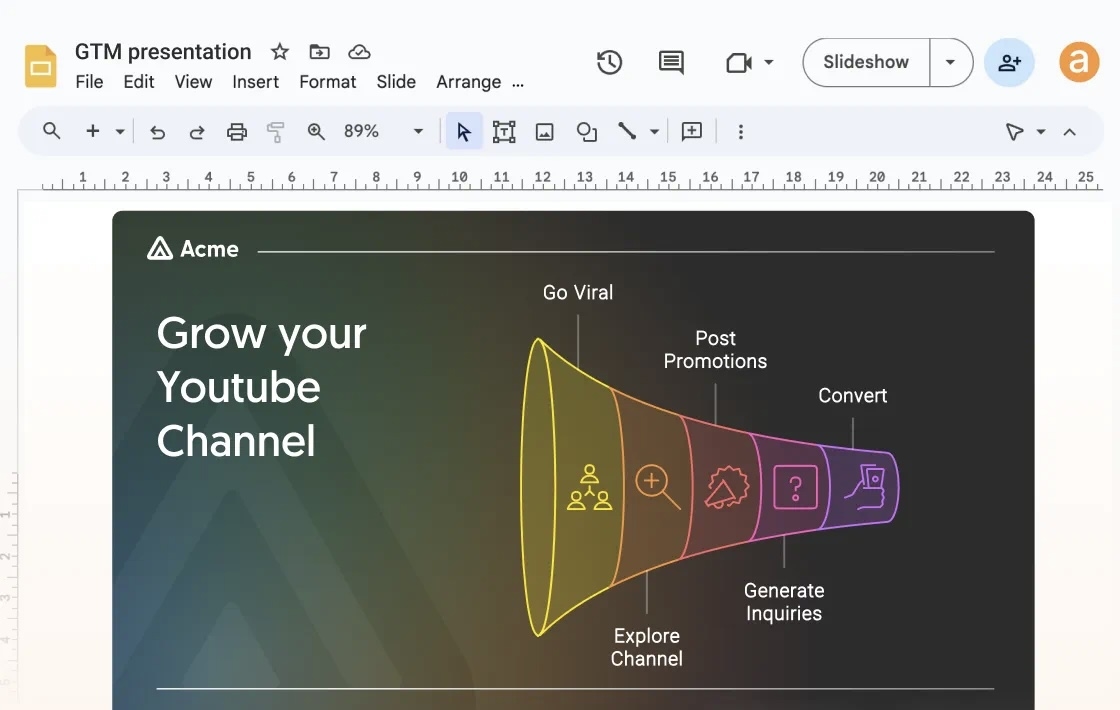Open the View menu
The height and width of the screenshot is (710, 1120).
pyautogui.click(x=193, y=82)
